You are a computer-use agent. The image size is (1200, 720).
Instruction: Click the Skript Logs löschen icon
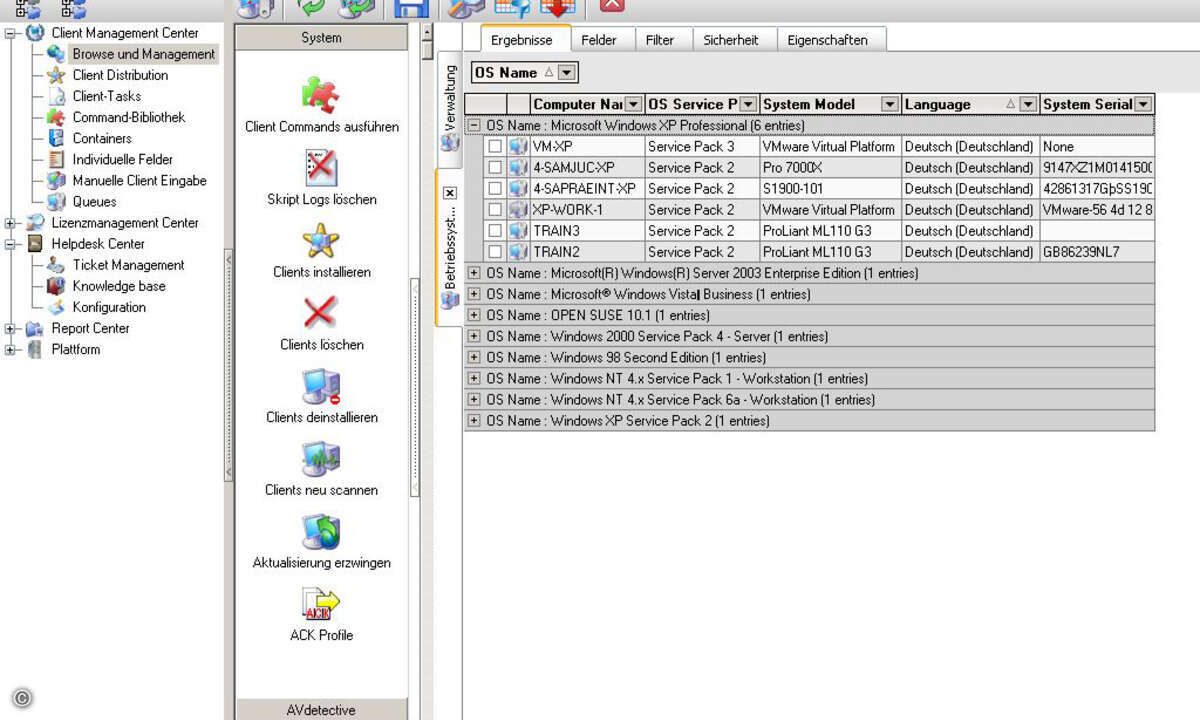point(321,168)
